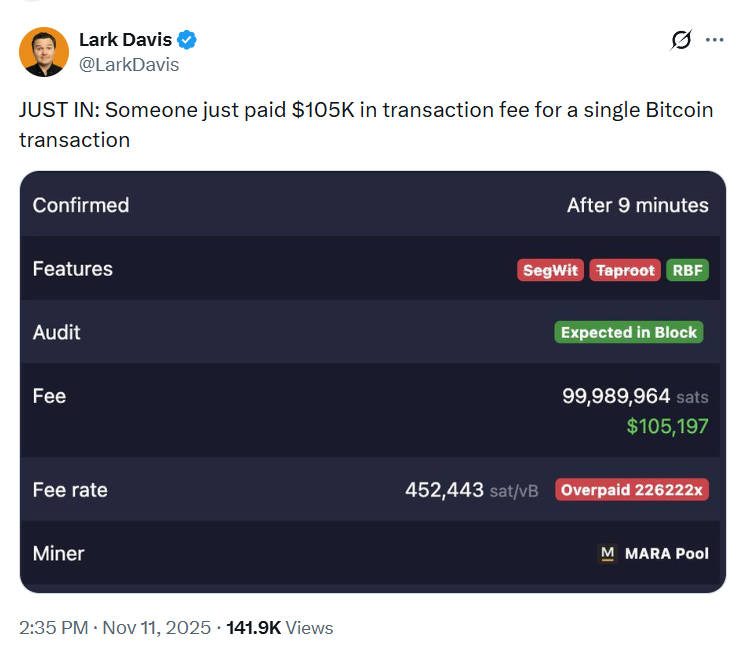741x656 pixels.
Task: Click the blue verified badge
Action: click(x=188, y=40)
